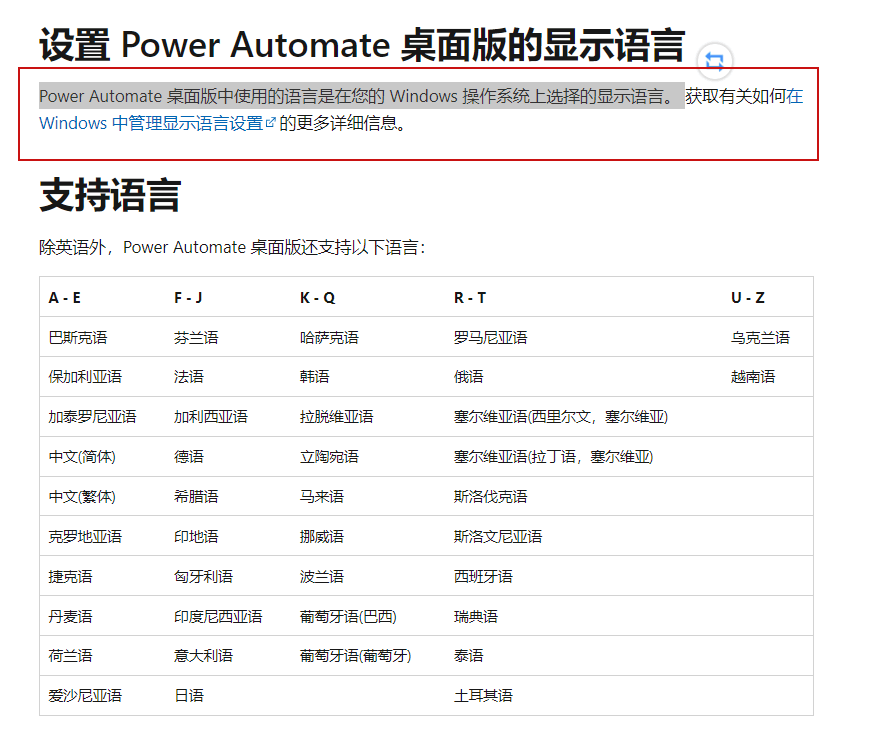The image size is (895, 747).
Task: Select the 立陶宛语 table cell
Action: pos(329,457)
